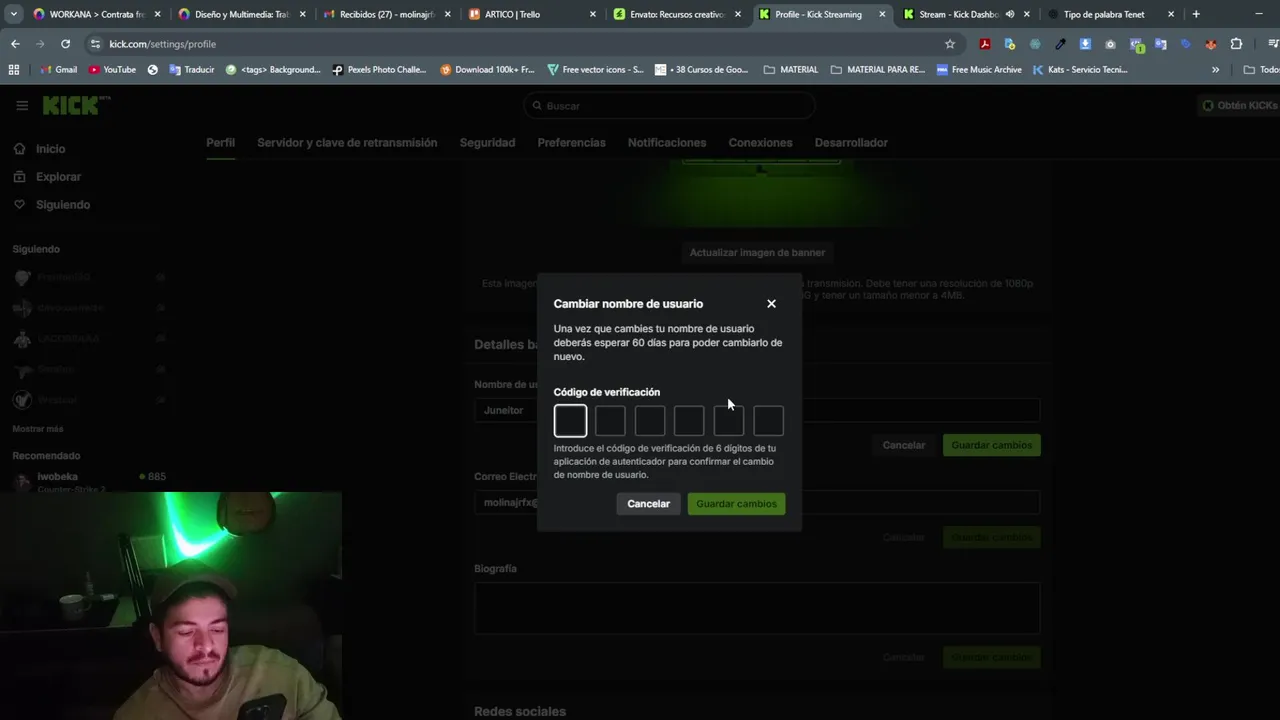Click the first verification code digit box
Viewport: 1280px width, 720px height.
point(570,421)
